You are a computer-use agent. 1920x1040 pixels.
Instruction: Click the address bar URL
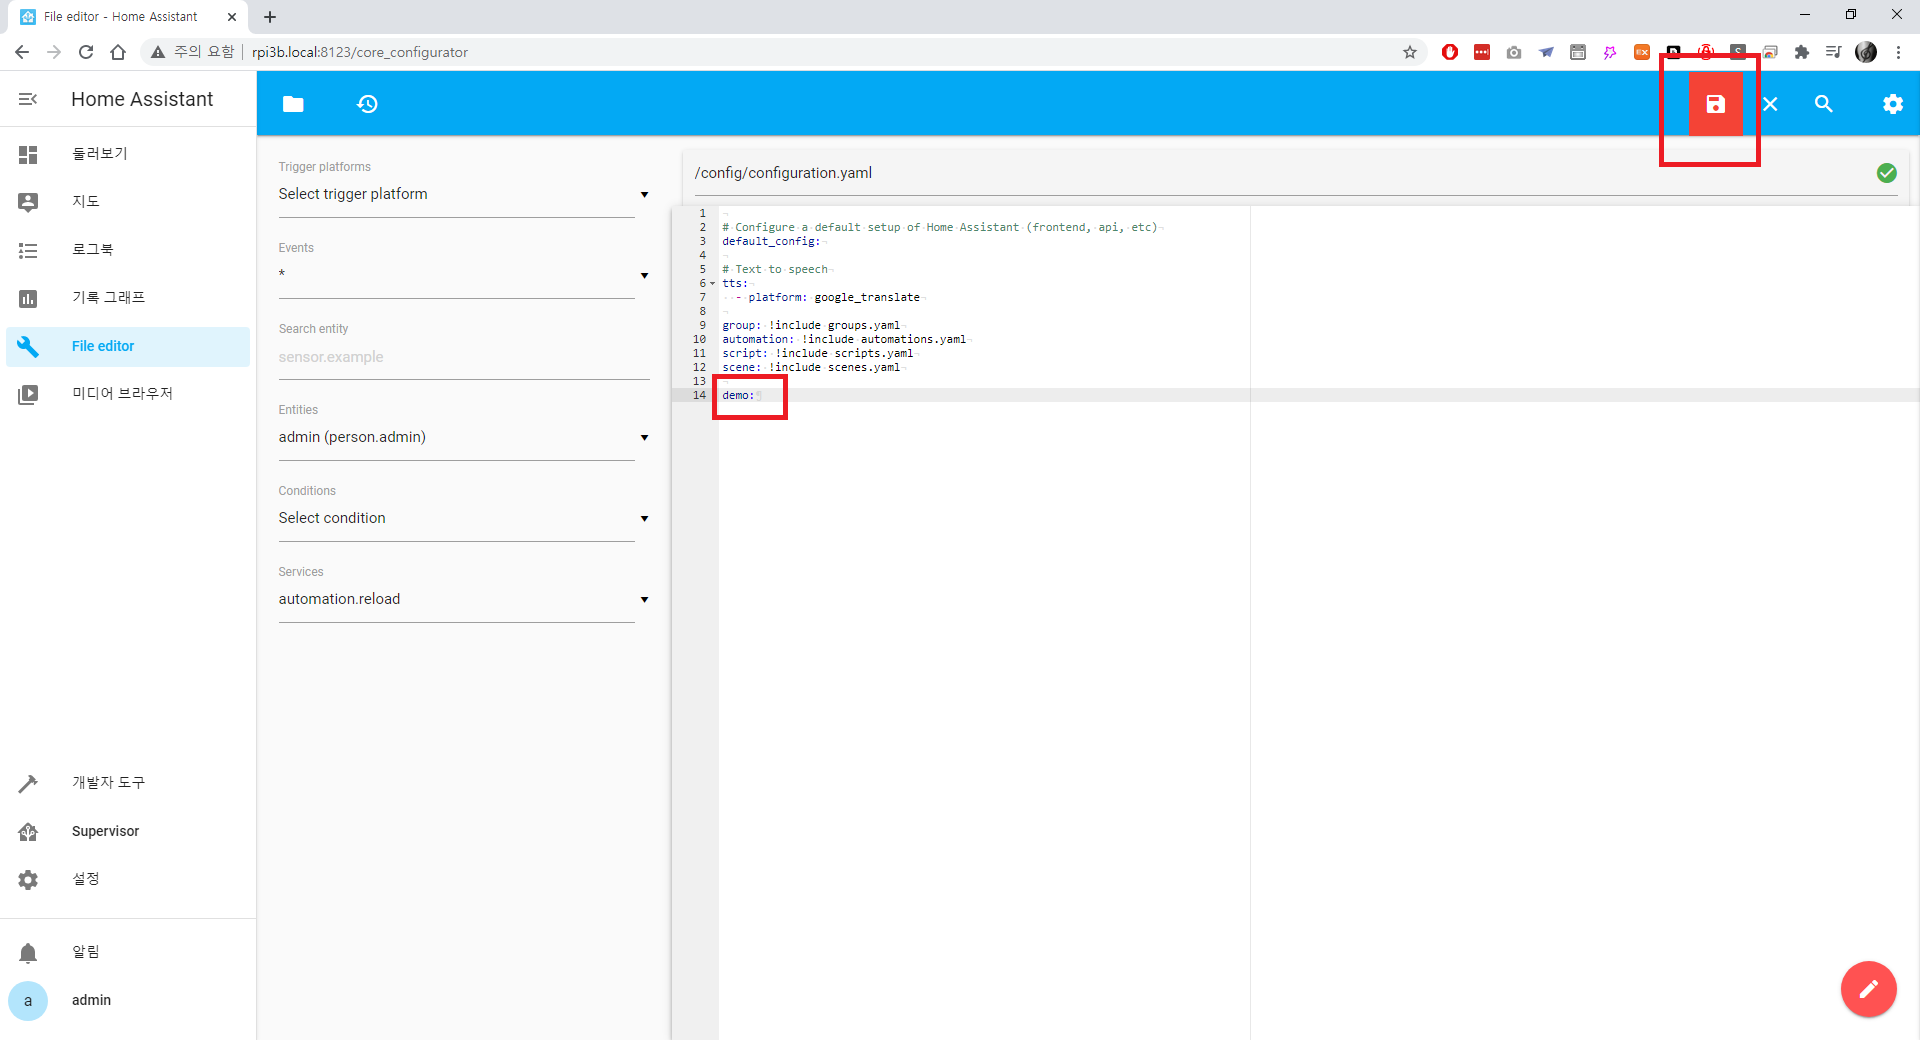(360, 52)
